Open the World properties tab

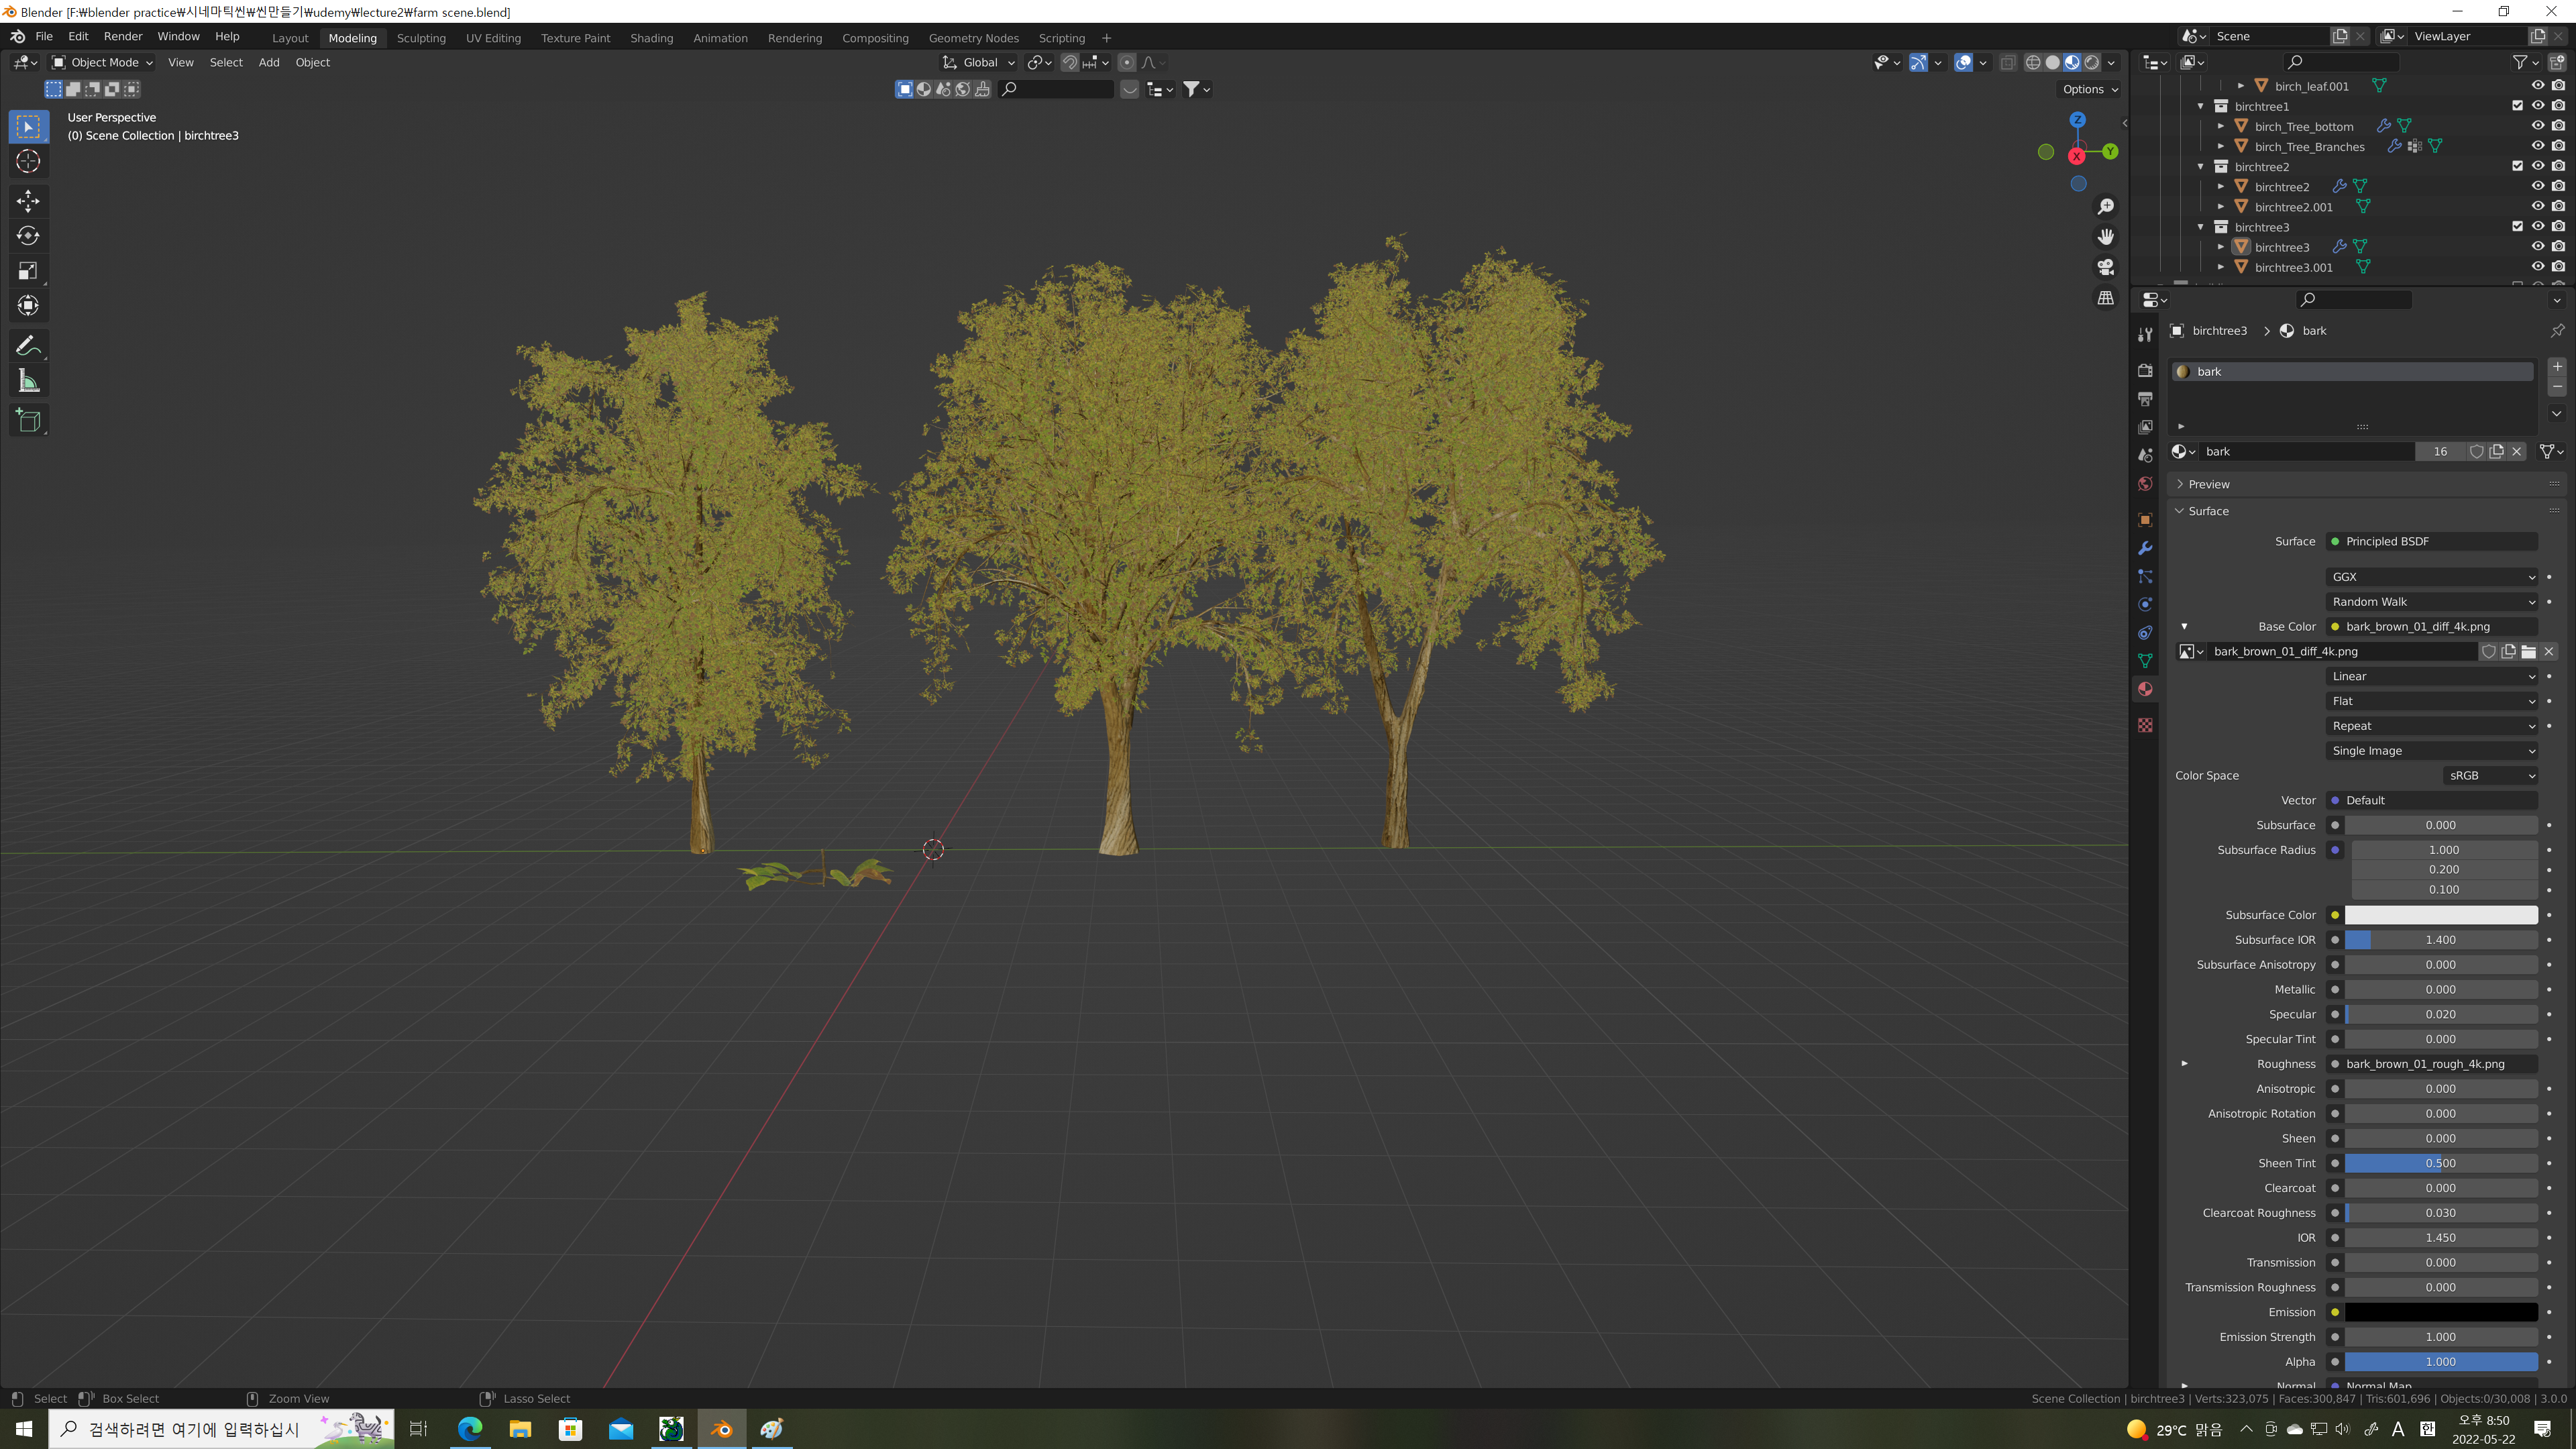point(2145,484)
